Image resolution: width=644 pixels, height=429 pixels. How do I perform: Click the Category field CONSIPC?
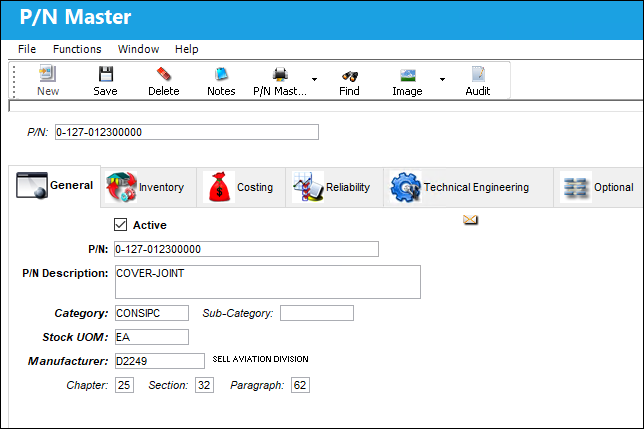click(x=152, y=313)
